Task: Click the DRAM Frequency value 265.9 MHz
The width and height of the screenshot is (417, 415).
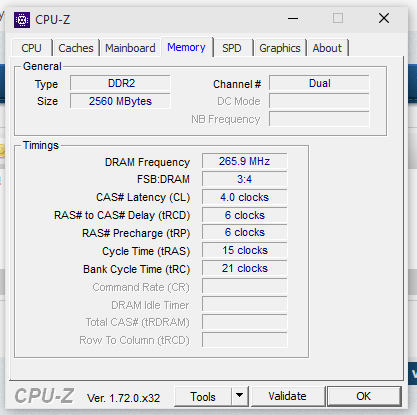Action: (244, 161)
